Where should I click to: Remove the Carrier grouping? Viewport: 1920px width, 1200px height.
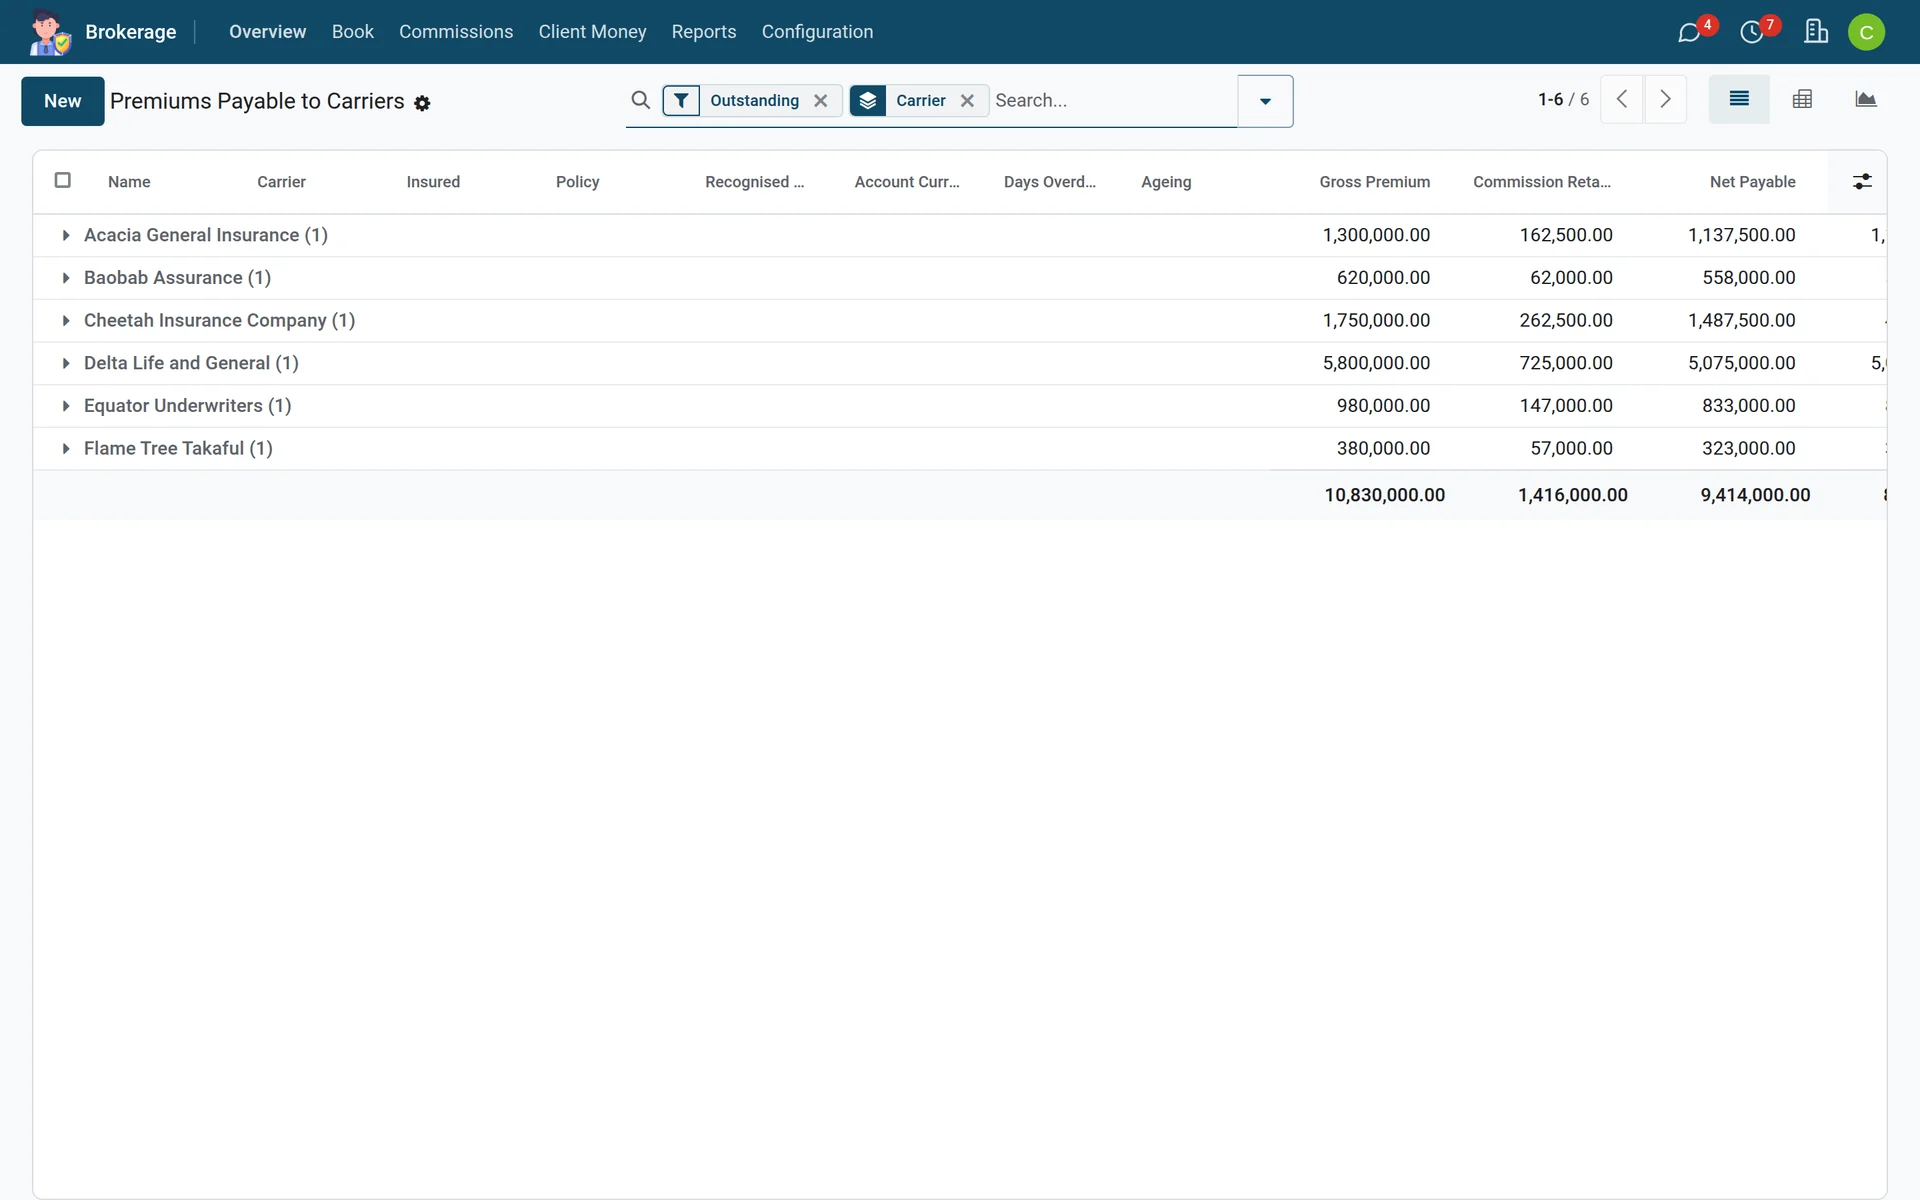(967, 100)
